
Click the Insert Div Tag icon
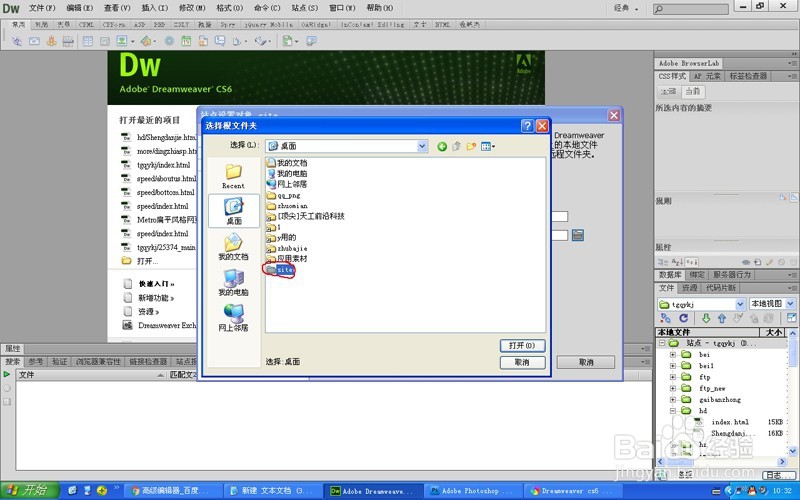pos(105,41)
